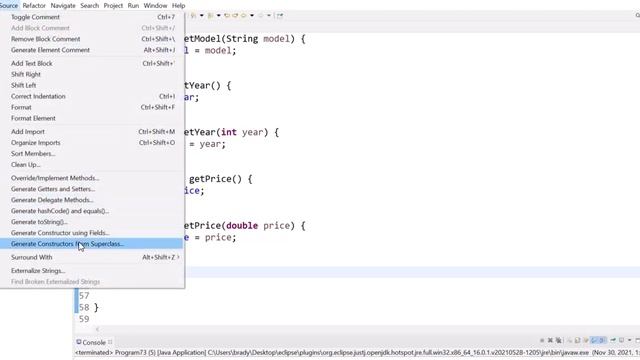Open the Forward history dropdown arrow
Screen dimensions: 640x360
pyautogui.click(x=269, y=16)
